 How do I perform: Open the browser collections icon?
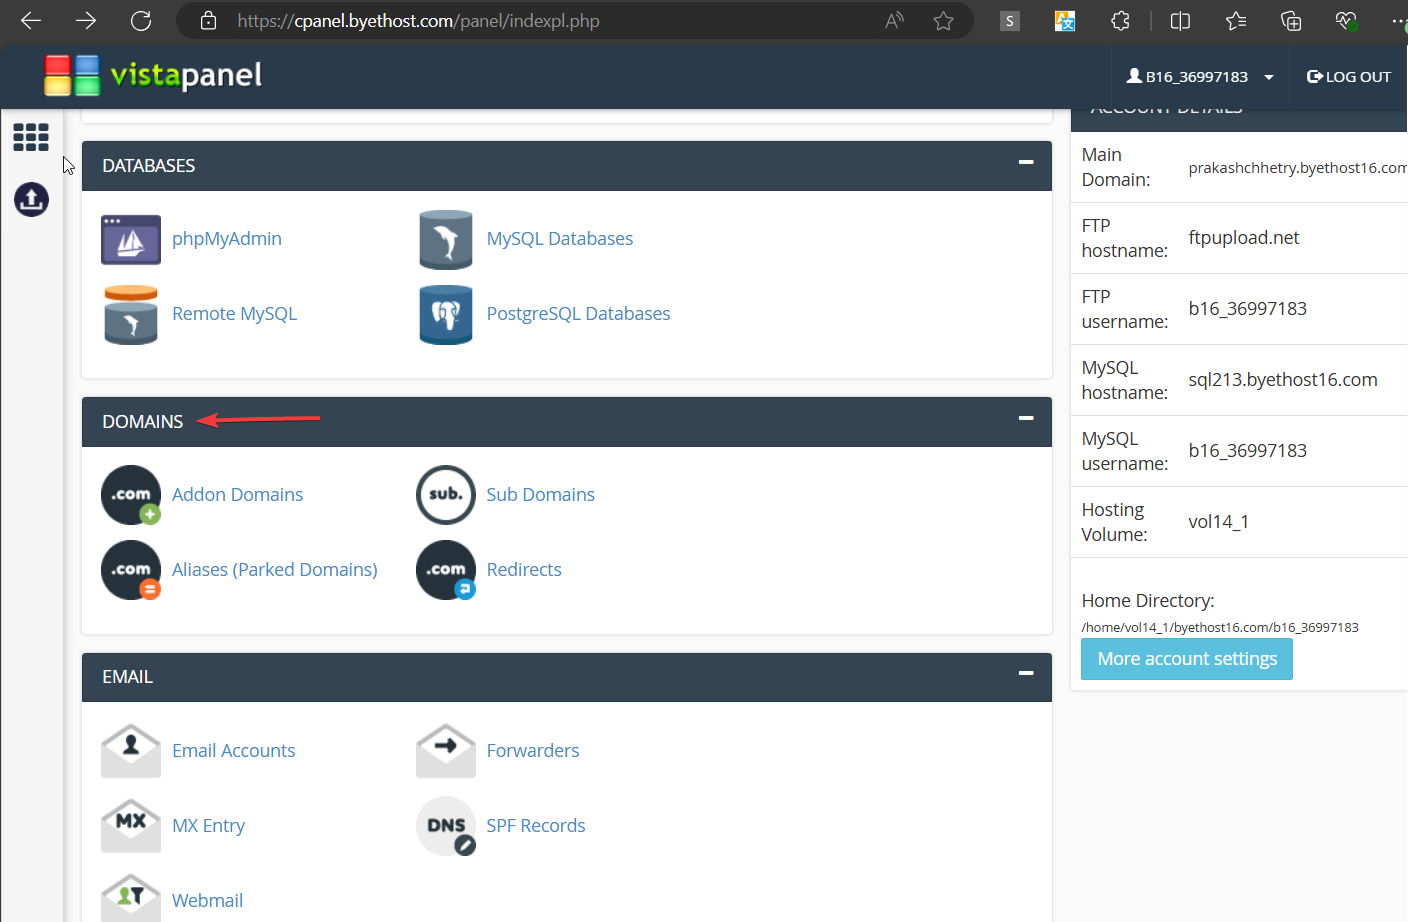(1291, 20)
